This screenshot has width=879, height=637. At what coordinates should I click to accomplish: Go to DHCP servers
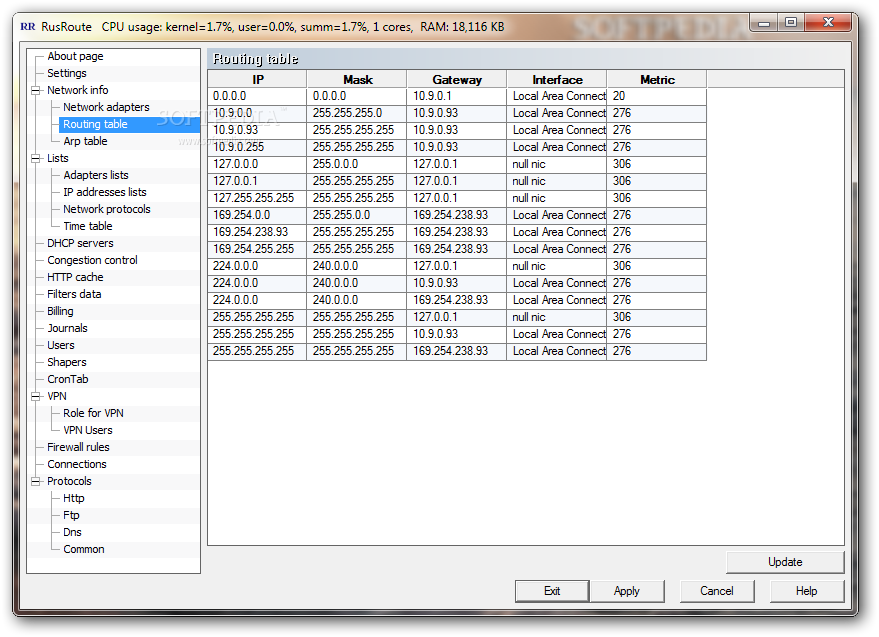[80, 243]
